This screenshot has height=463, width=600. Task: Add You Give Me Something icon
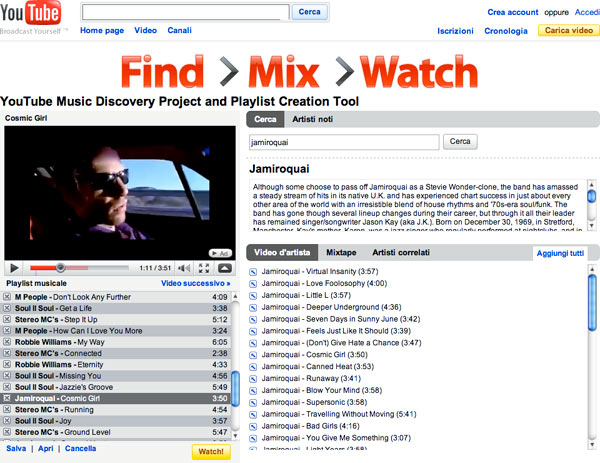[253, 438]
